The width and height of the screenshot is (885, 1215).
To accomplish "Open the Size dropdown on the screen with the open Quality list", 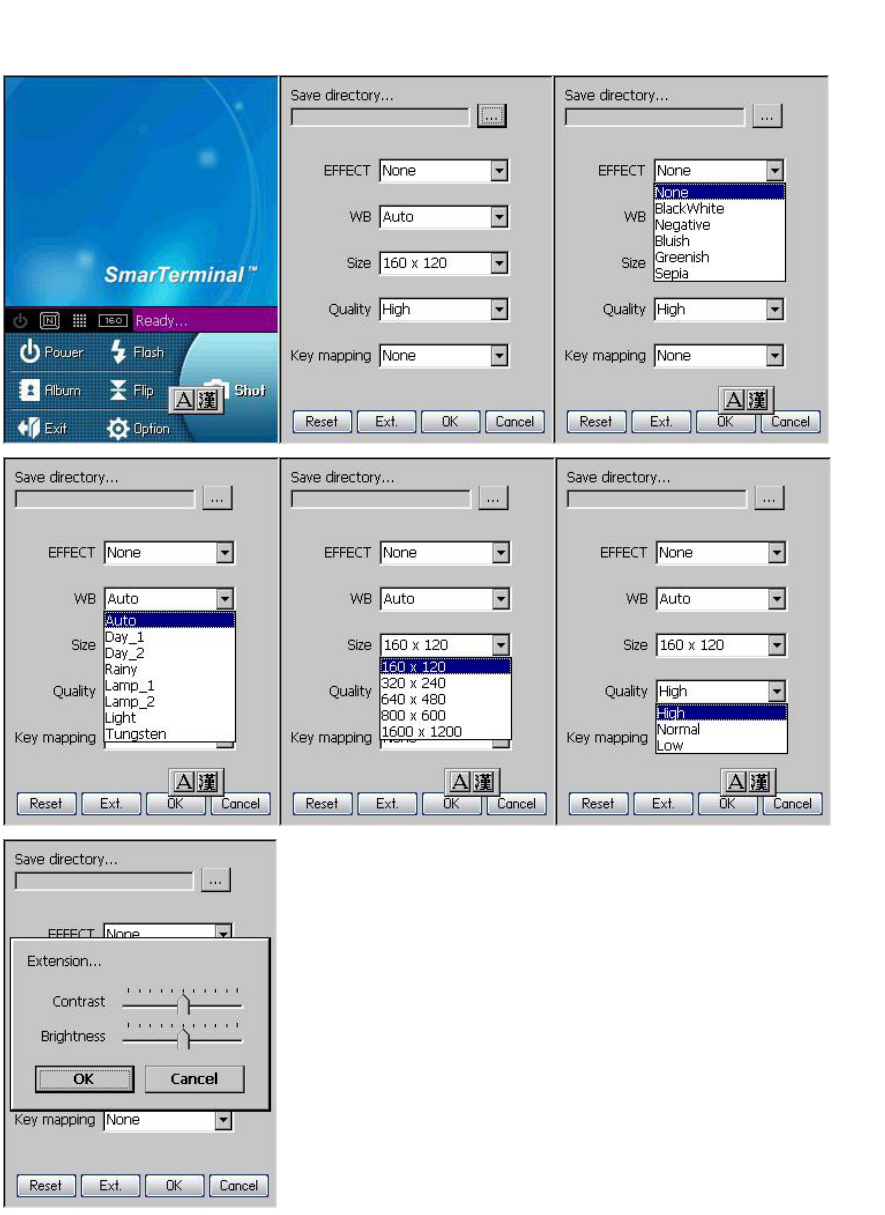I will click(x=777, y=645).
